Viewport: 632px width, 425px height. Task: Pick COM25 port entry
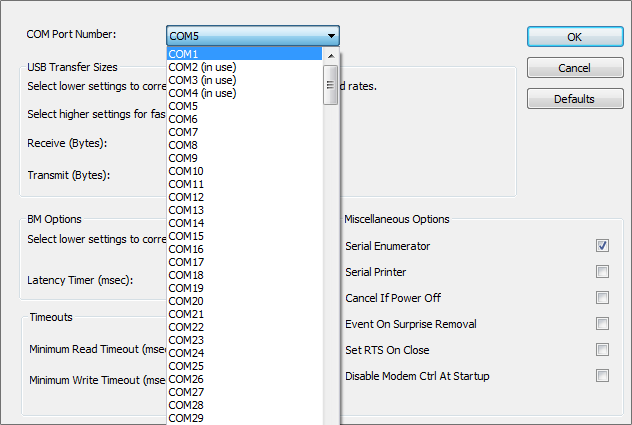click(x=245, y=366)
